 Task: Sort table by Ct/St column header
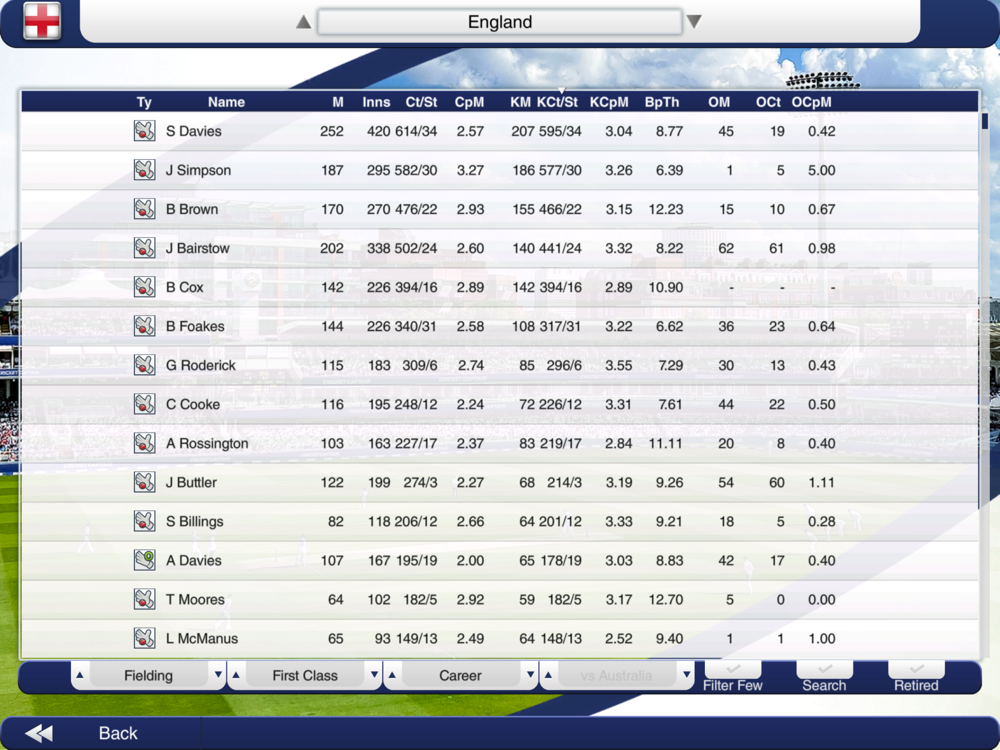[422, 102]
